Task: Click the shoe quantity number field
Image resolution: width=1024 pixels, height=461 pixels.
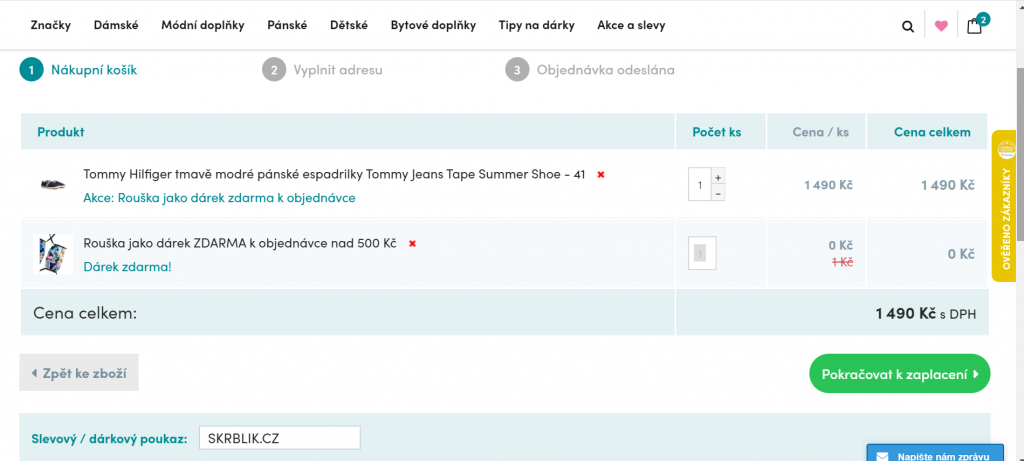Action: tap(699, 185)
